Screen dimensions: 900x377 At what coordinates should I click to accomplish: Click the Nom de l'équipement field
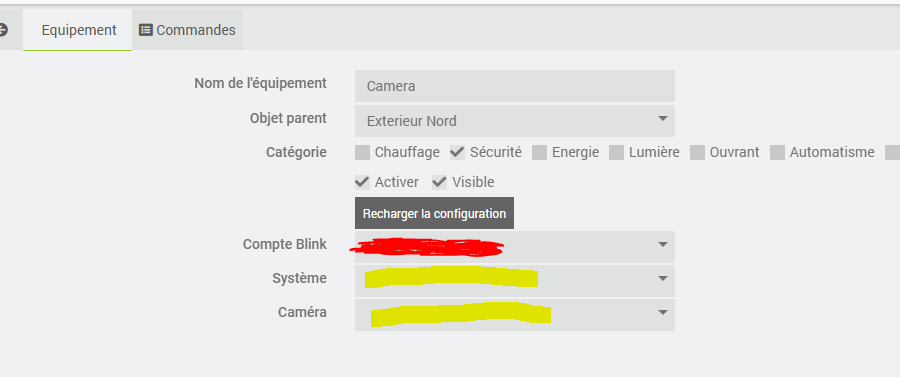[x=514, y=86]
